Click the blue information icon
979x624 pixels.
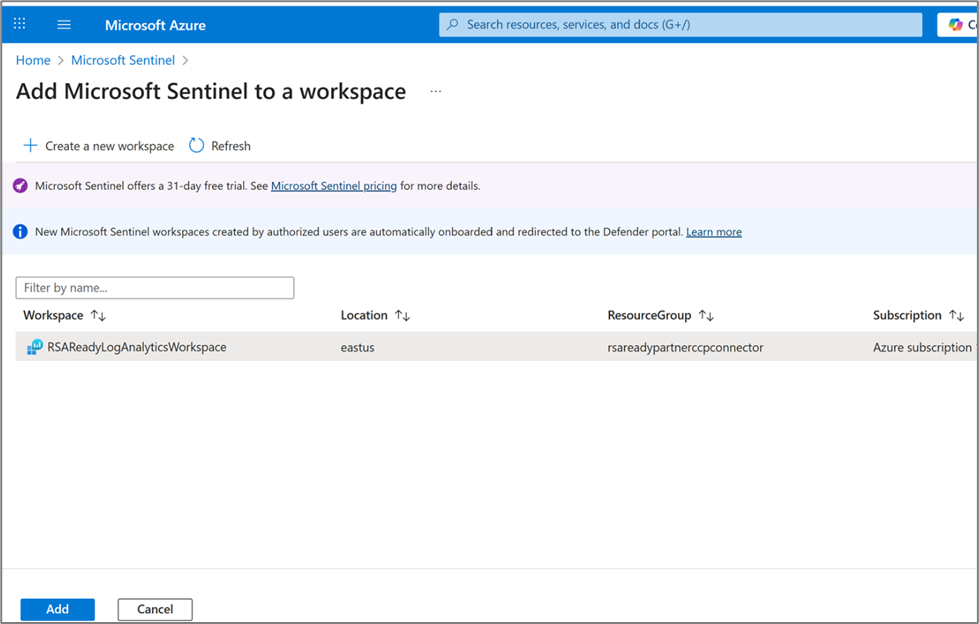click(20, 232)
